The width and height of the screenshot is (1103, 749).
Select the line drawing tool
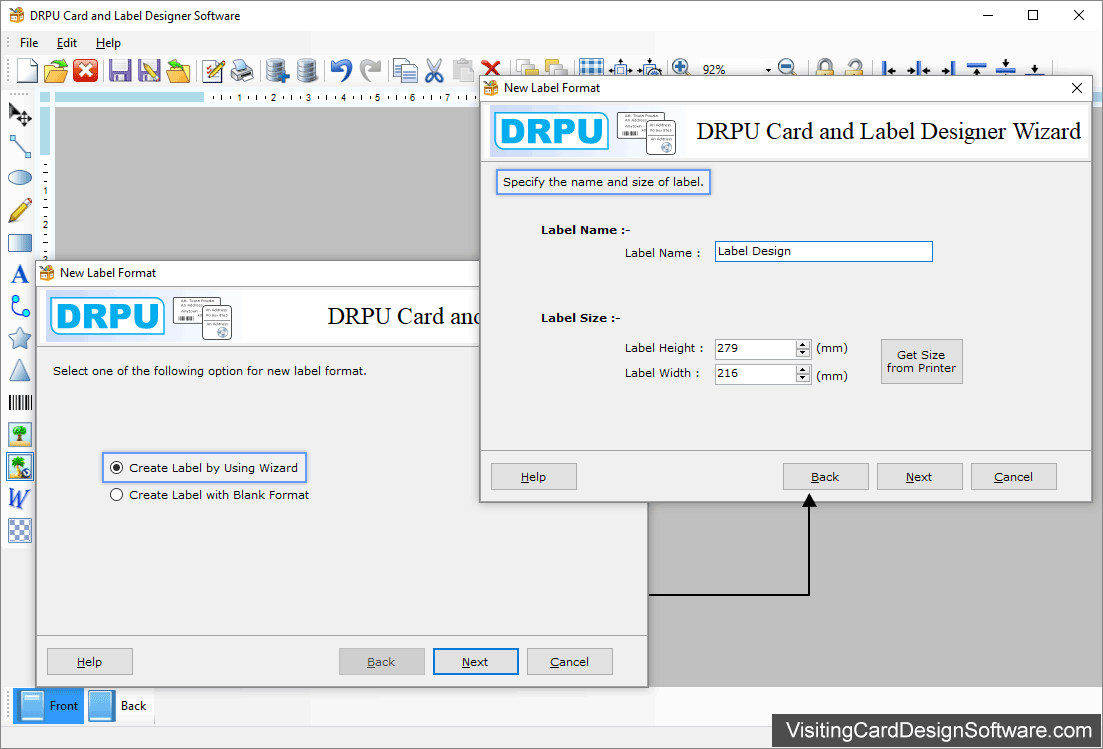20,146
